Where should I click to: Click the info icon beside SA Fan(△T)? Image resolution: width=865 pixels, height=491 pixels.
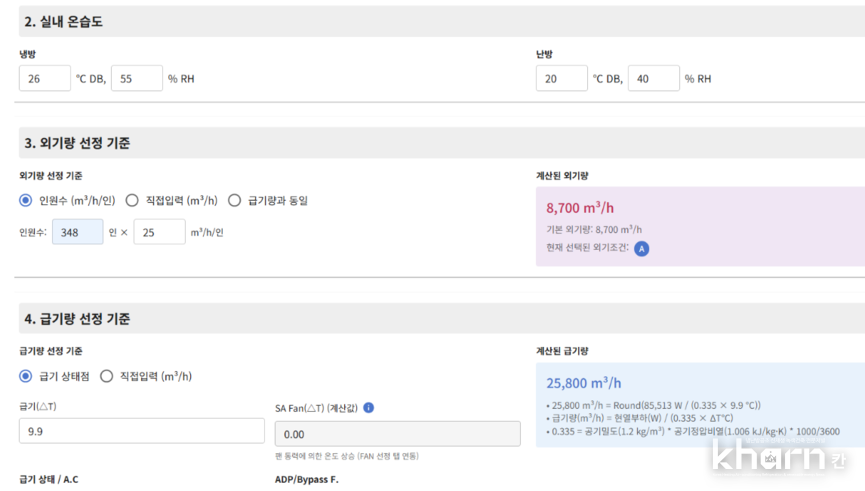pos(369,408)
